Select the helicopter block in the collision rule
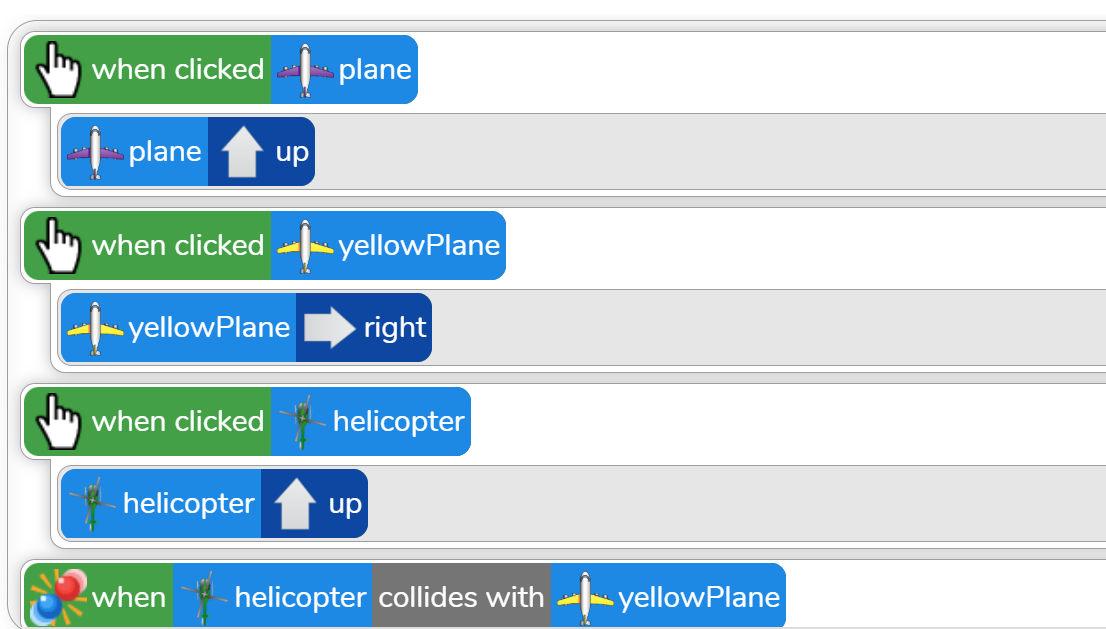The image size is (1106, 629). coord(272,598)
